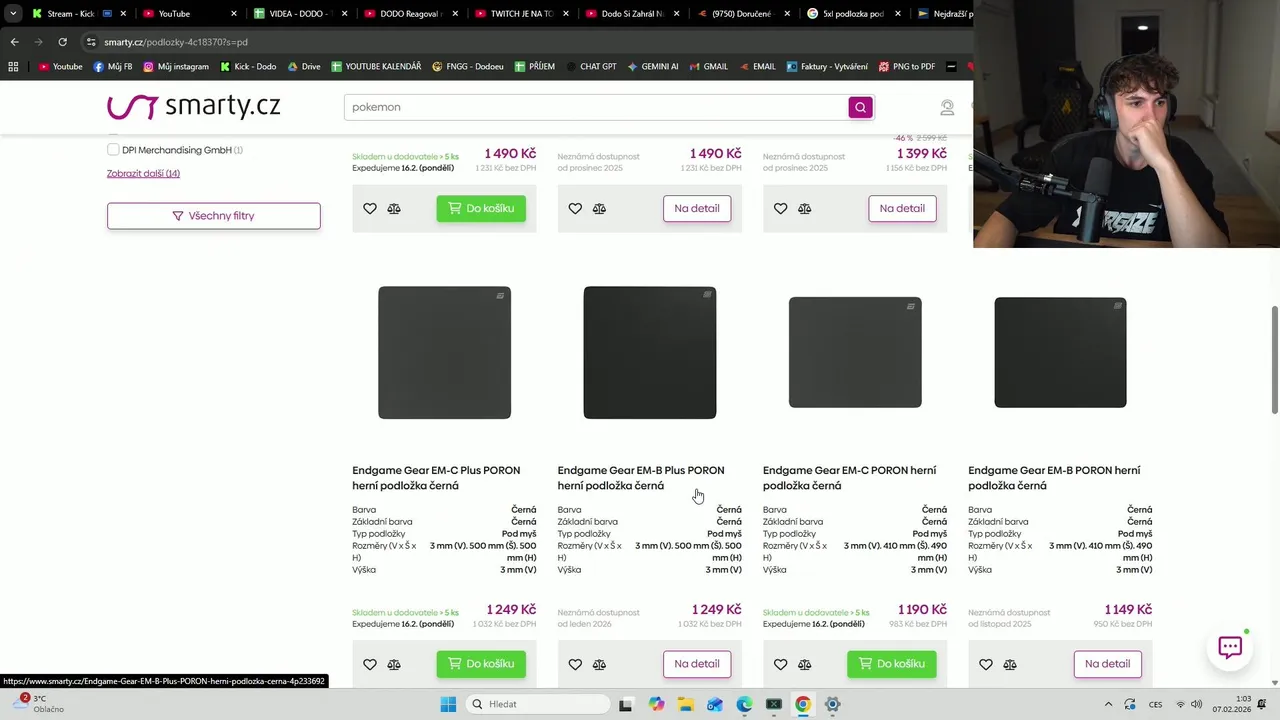The image size is (1280, 720).
Task: Open Settings gear in taskbar
Action: click(x=832, y=704)
